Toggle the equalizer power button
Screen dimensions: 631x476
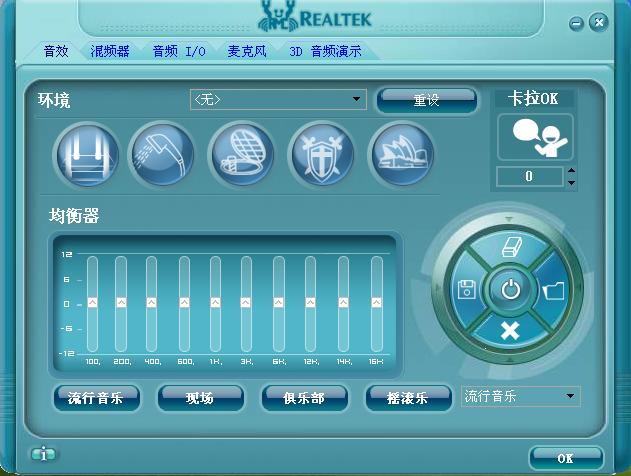[510, 291]
